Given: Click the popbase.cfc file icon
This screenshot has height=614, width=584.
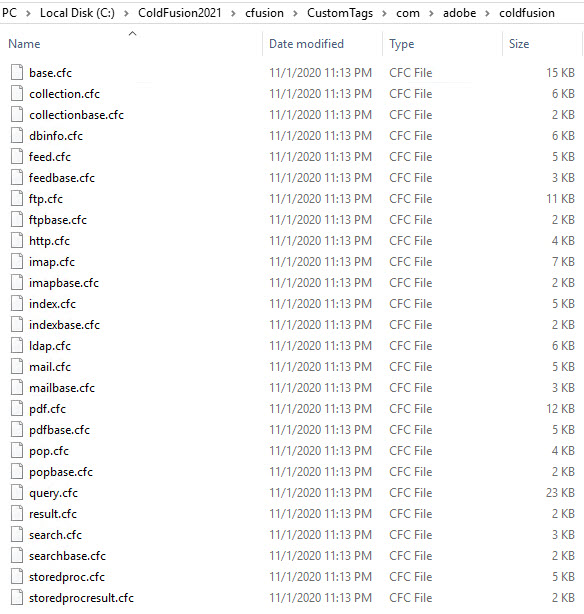Looking at the screenshot, I should (17, 471).
